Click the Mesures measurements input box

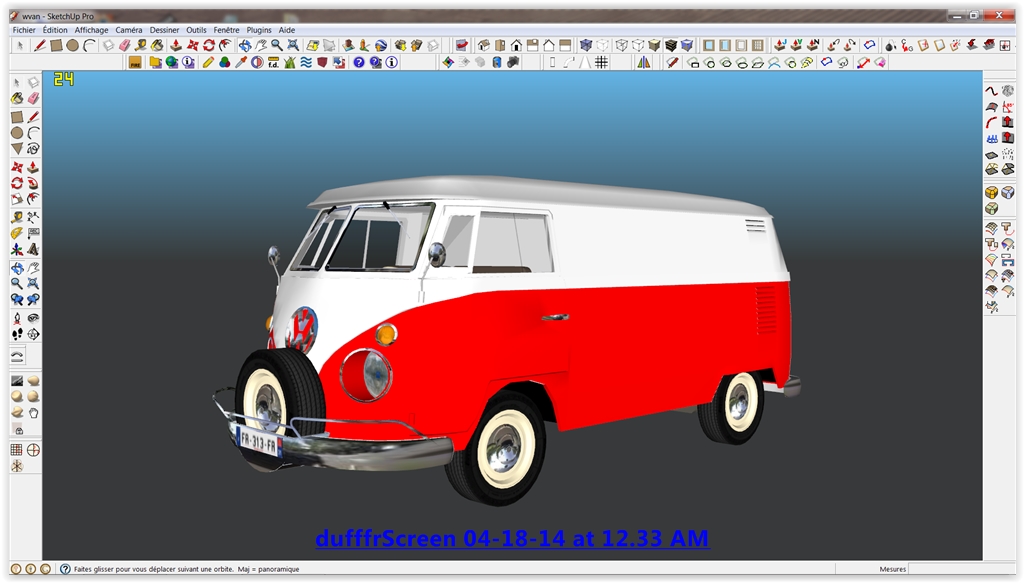click(x=961, y=569)
